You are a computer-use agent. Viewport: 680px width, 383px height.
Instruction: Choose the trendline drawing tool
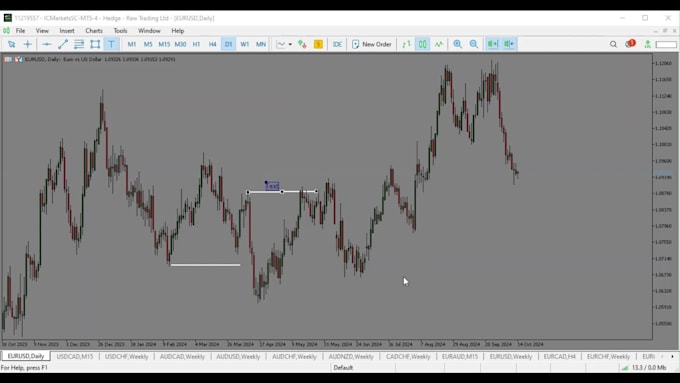click(63, 44)
